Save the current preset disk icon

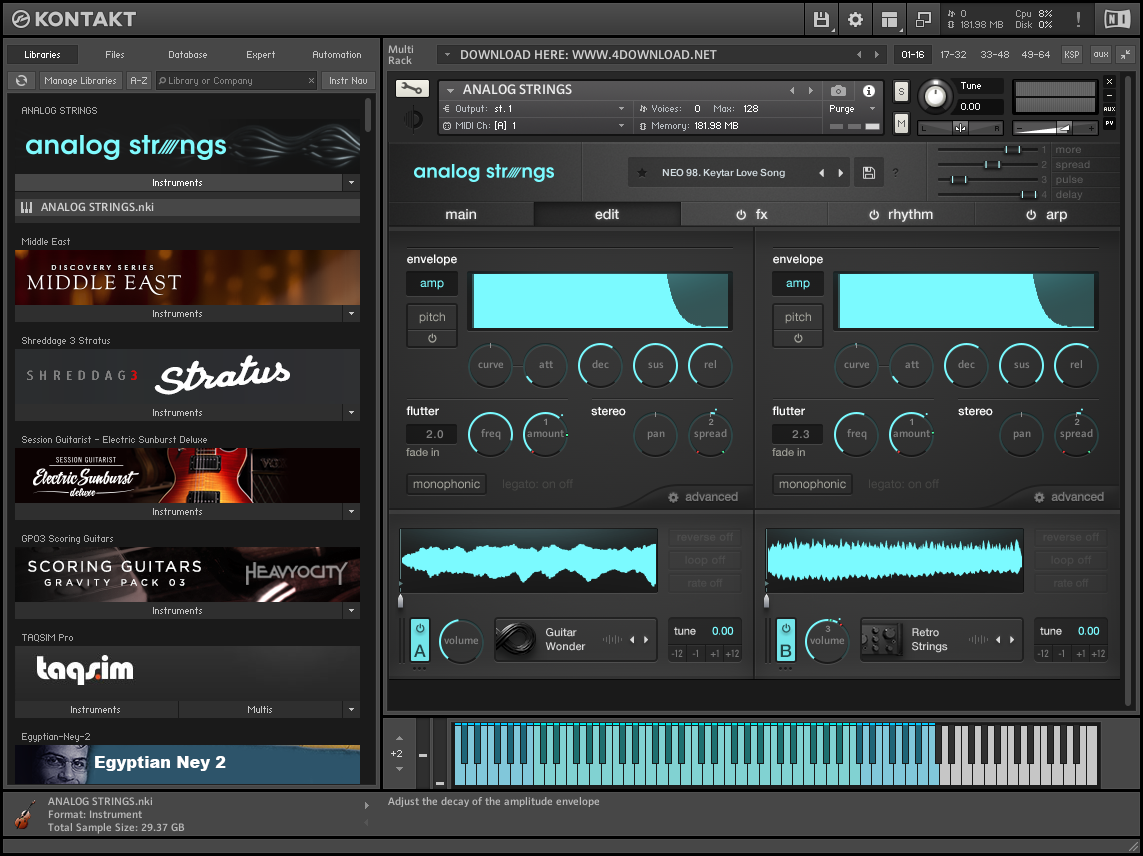tap(869, 173)
